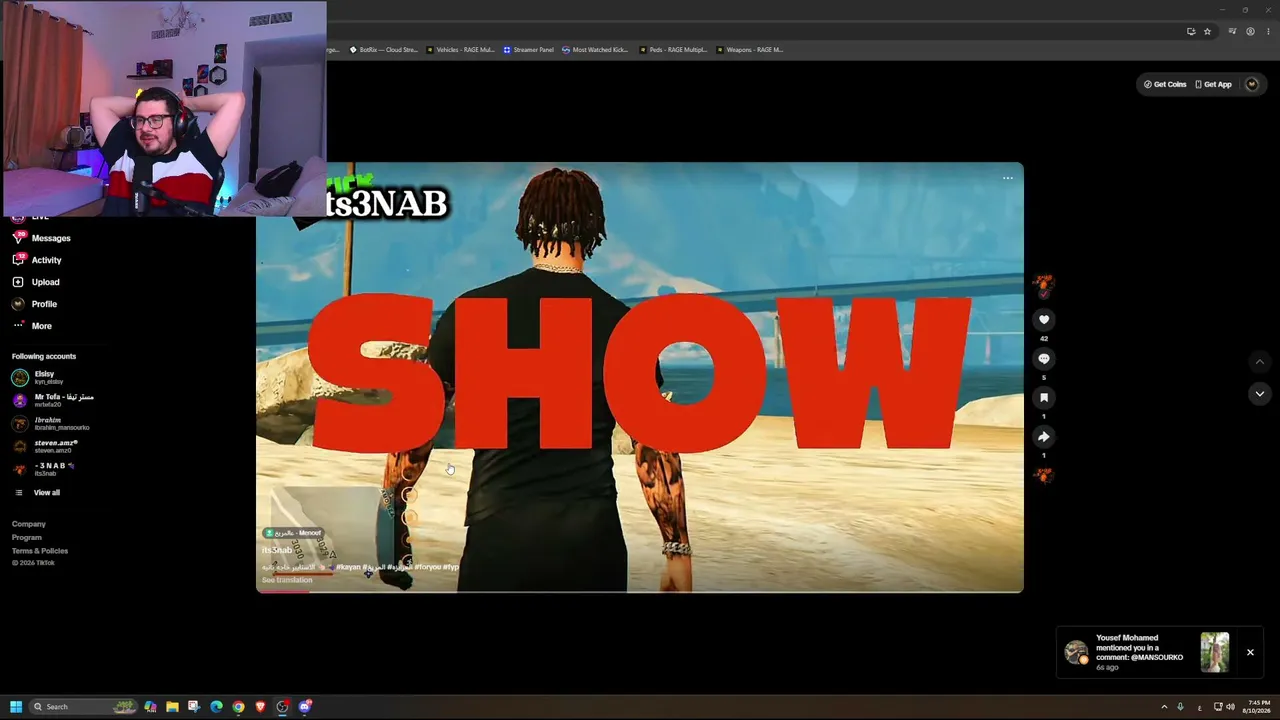Image resolution: width=1280 pixels, height=720 pixels.
Task: Click Get Coins button
Action: (1165, 84)
